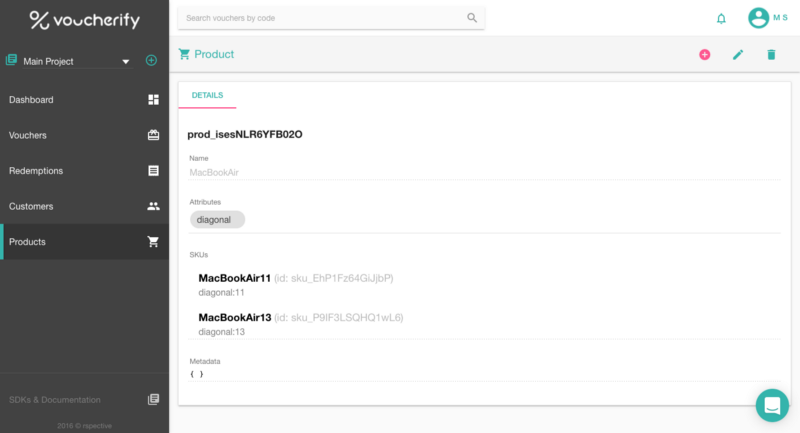The width and height of the screenshot is (800, 433).
Task: Click the Dashboard grid icon
Action: [x=153, y=99]
